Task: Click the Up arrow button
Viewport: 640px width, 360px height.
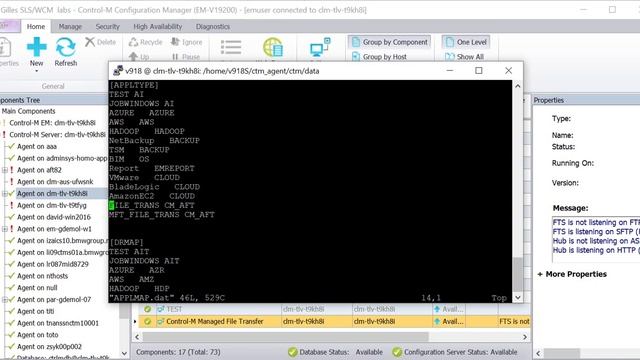Action: [x=139, y=56]
